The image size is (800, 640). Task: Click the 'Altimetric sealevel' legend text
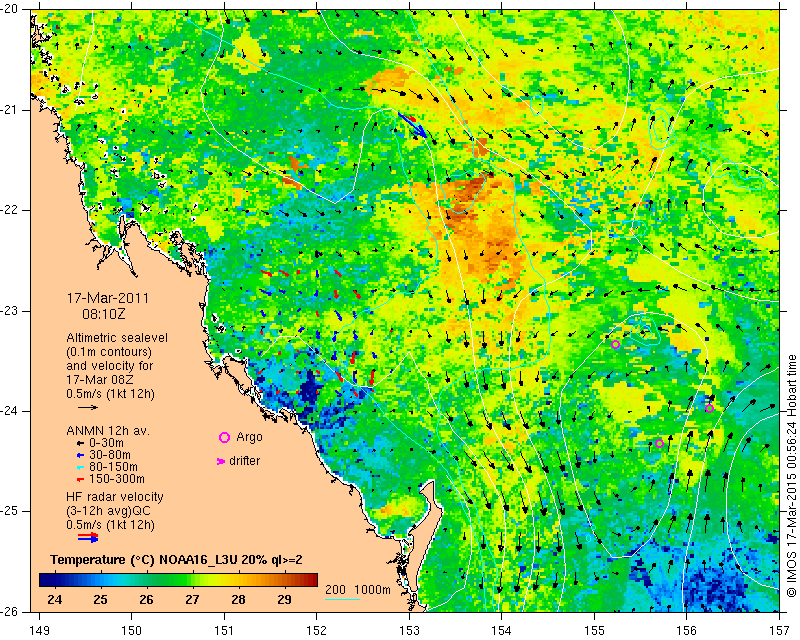click(117, 338)
